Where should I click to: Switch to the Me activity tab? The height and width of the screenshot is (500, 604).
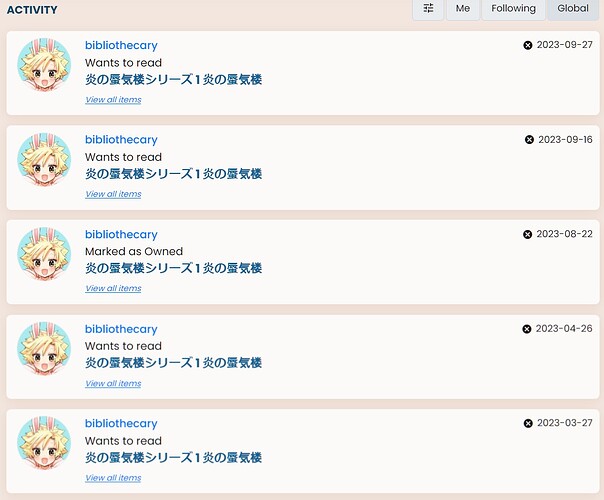coord(463,9)
